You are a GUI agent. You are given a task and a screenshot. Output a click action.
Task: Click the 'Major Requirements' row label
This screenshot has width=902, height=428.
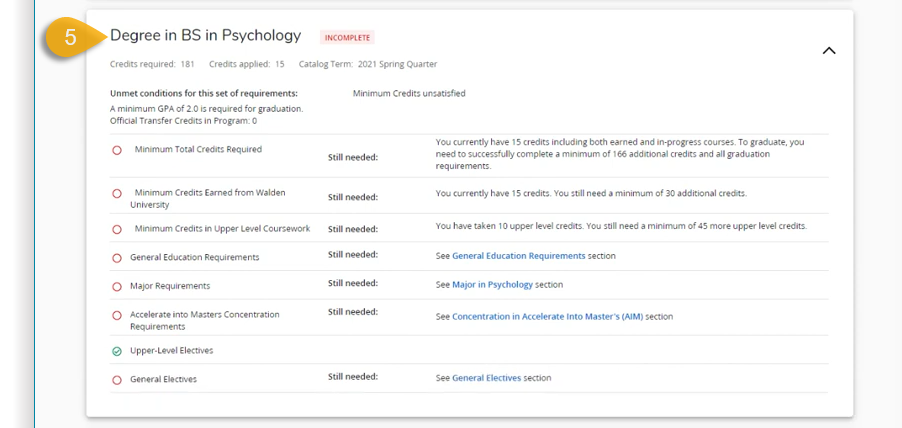(x=170, y=286)
